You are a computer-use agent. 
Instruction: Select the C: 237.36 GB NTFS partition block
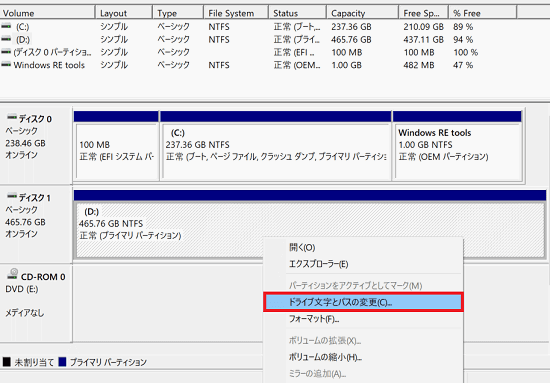276,146
